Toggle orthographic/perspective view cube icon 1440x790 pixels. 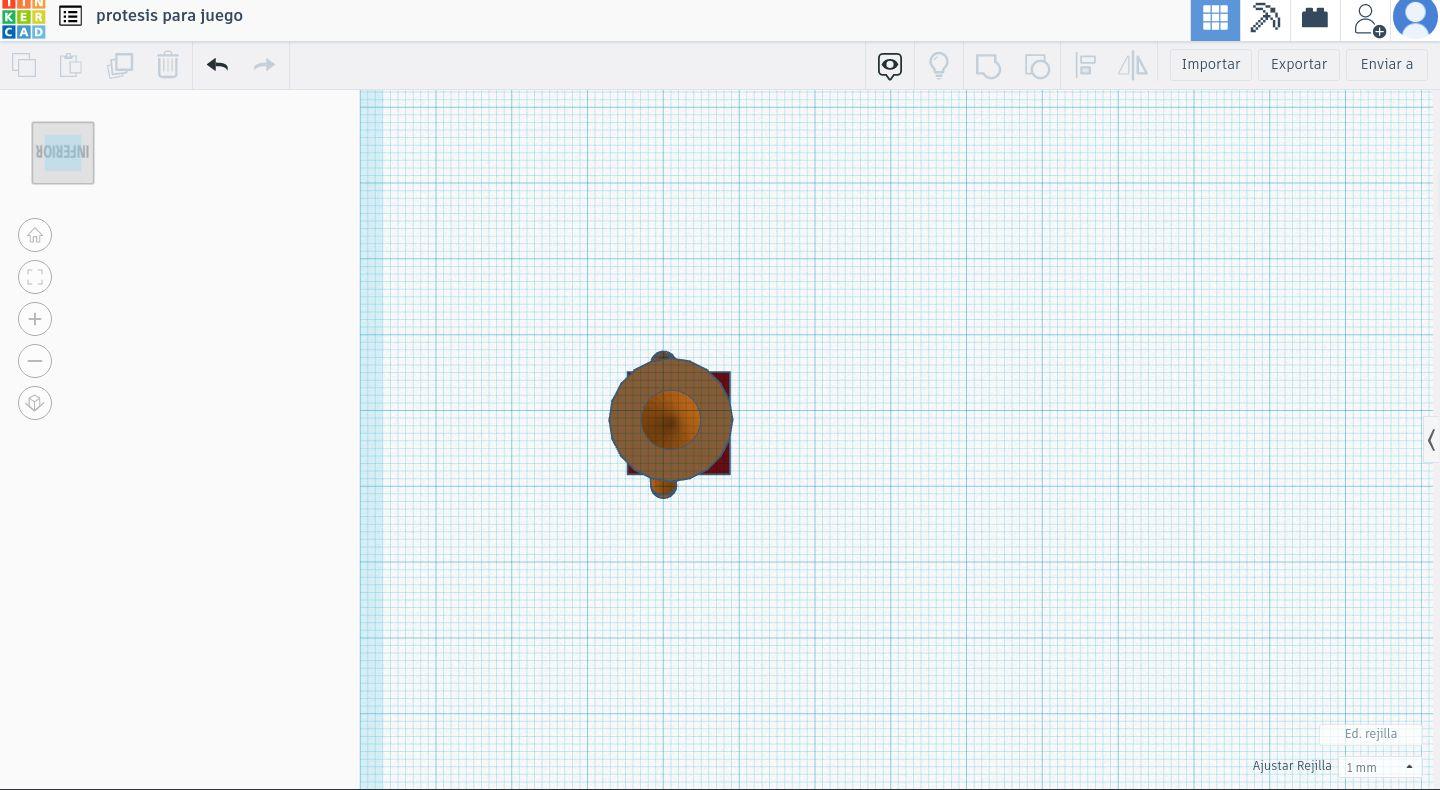35,403
